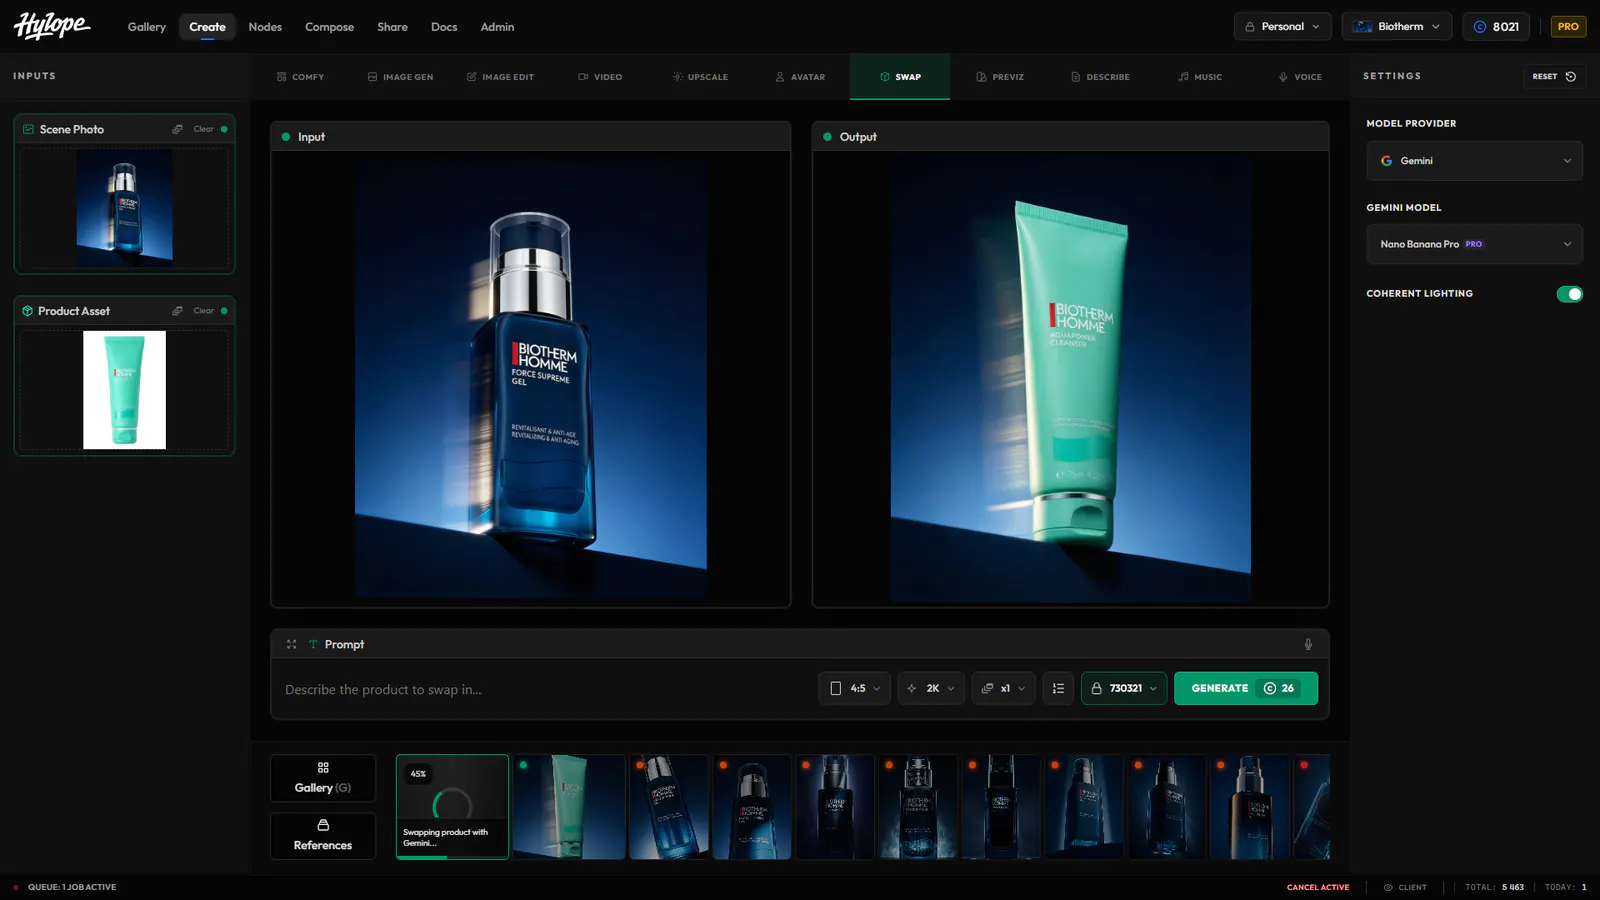Viewport: 1600px width, 900px height.
Task: Switch to the Voice tab
Action: coord(1300,77)
